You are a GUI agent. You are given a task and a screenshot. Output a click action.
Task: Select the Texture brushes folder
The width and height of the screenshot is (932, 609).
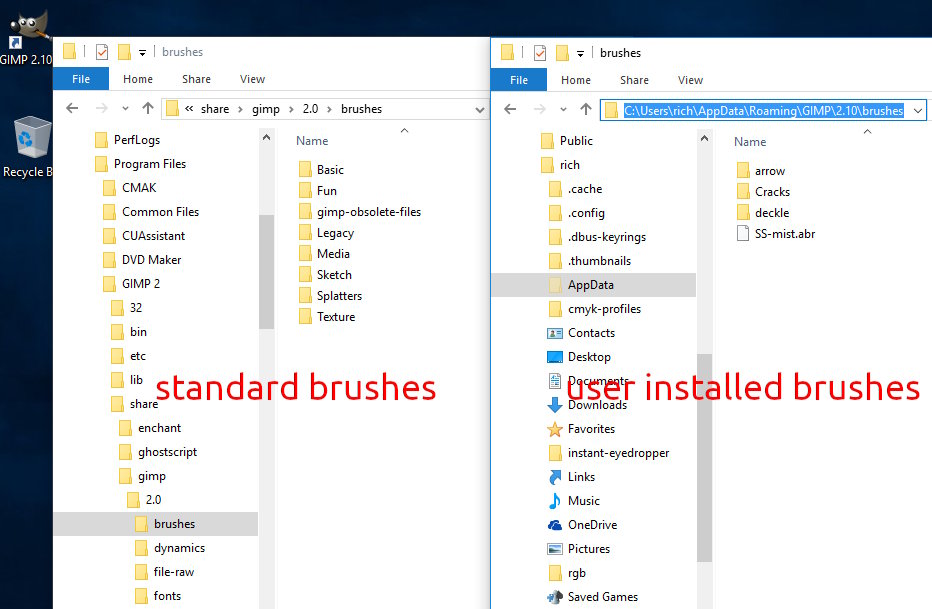(326, 317)
